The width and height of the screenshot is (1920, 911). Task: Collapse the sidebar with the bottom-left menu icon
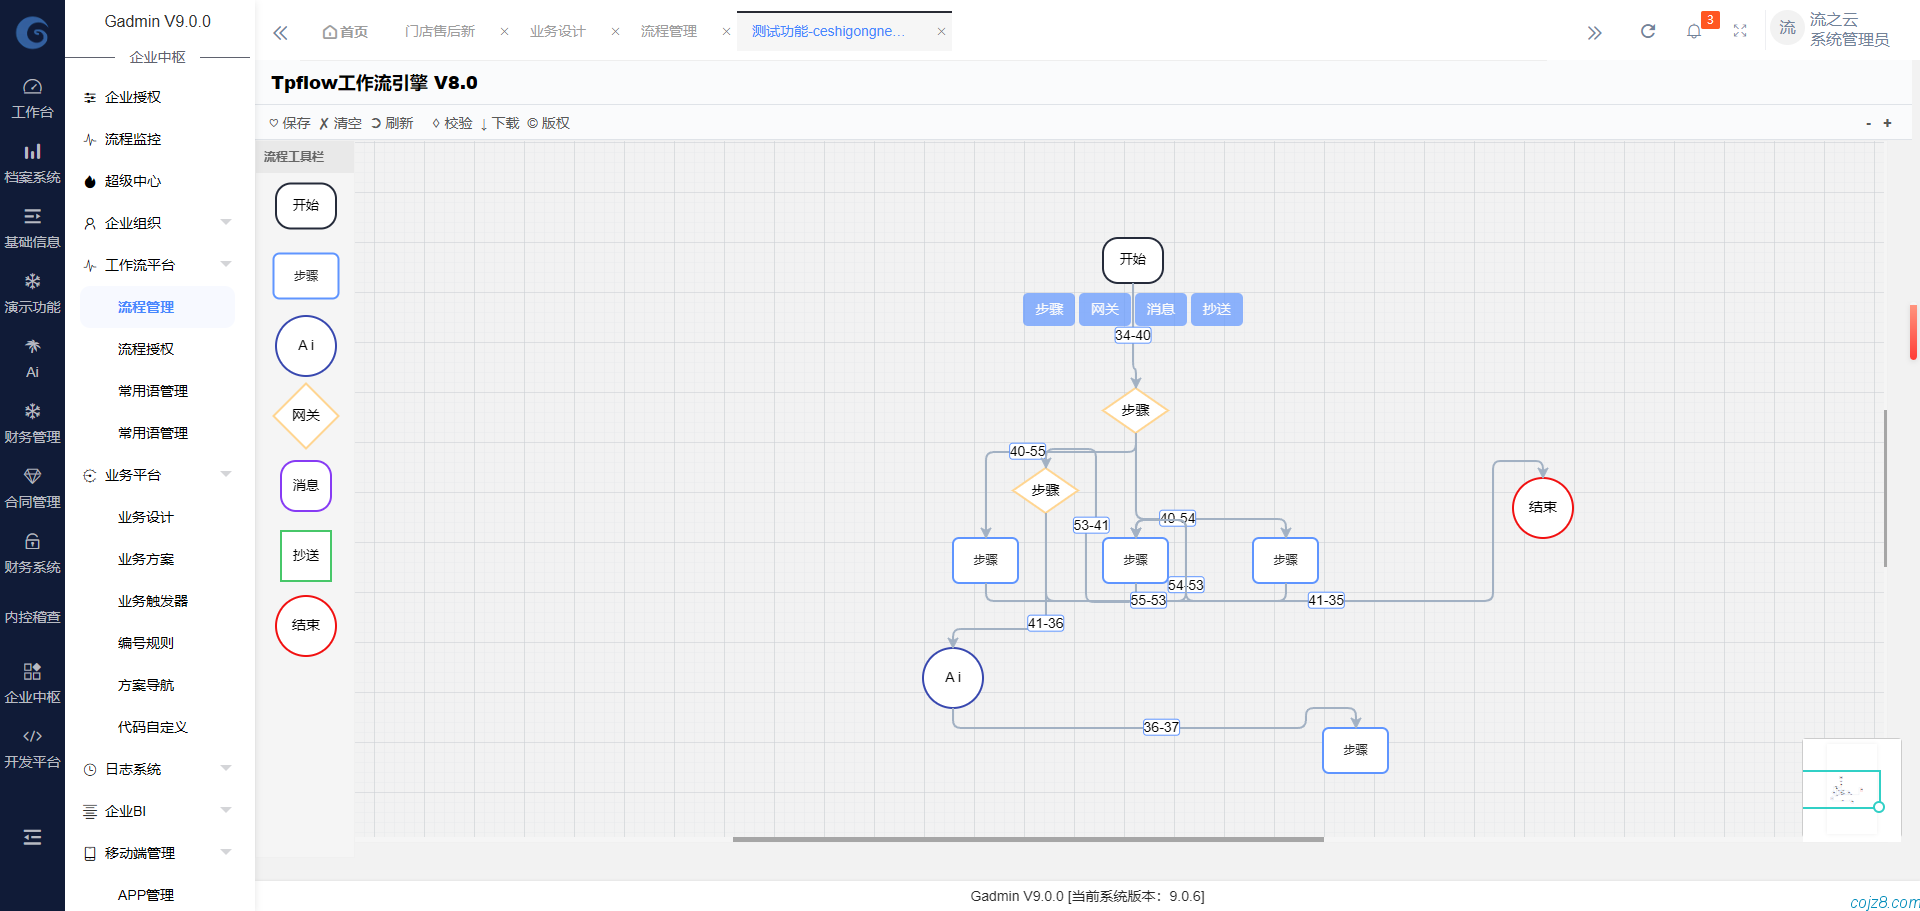32,837
